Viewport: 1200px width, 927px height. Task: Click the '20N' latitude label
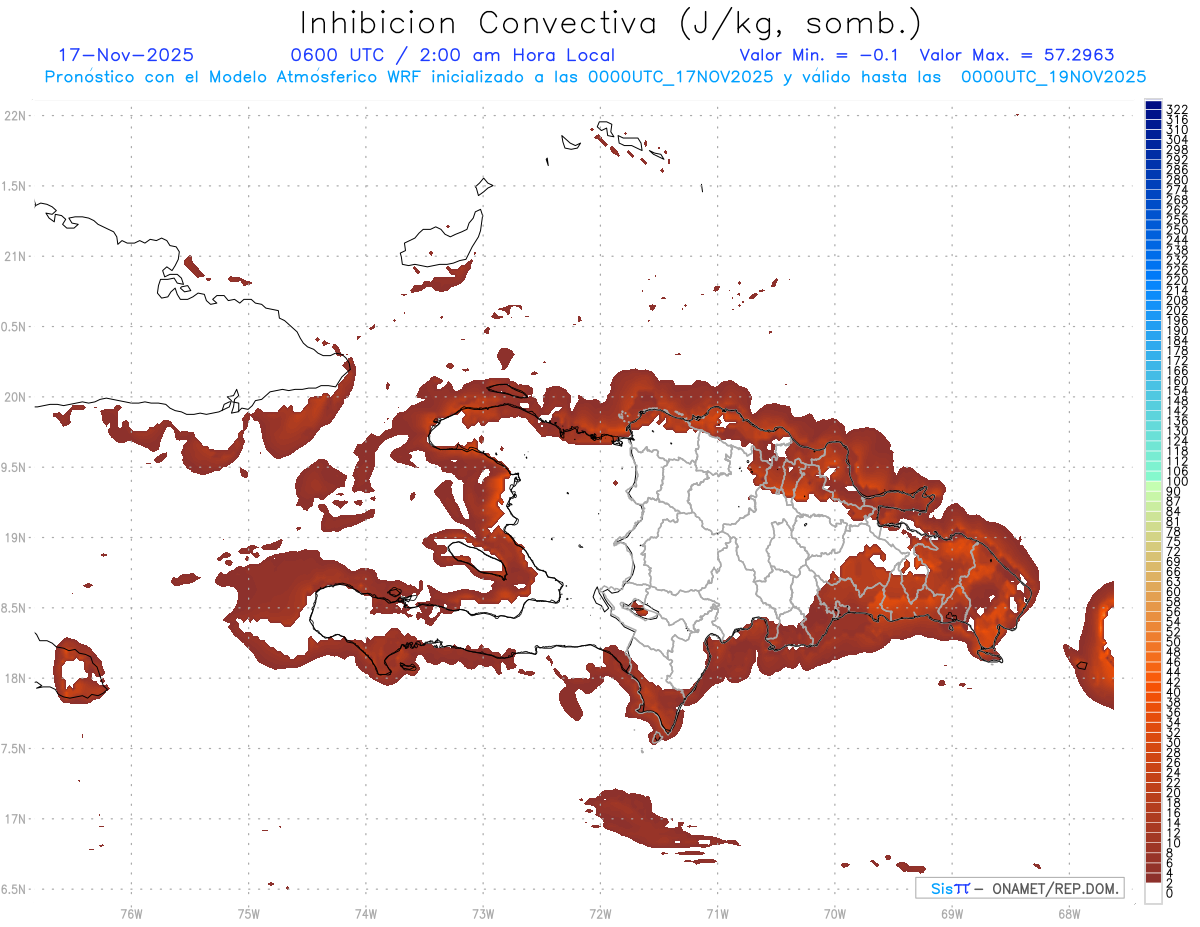(14, 397)
